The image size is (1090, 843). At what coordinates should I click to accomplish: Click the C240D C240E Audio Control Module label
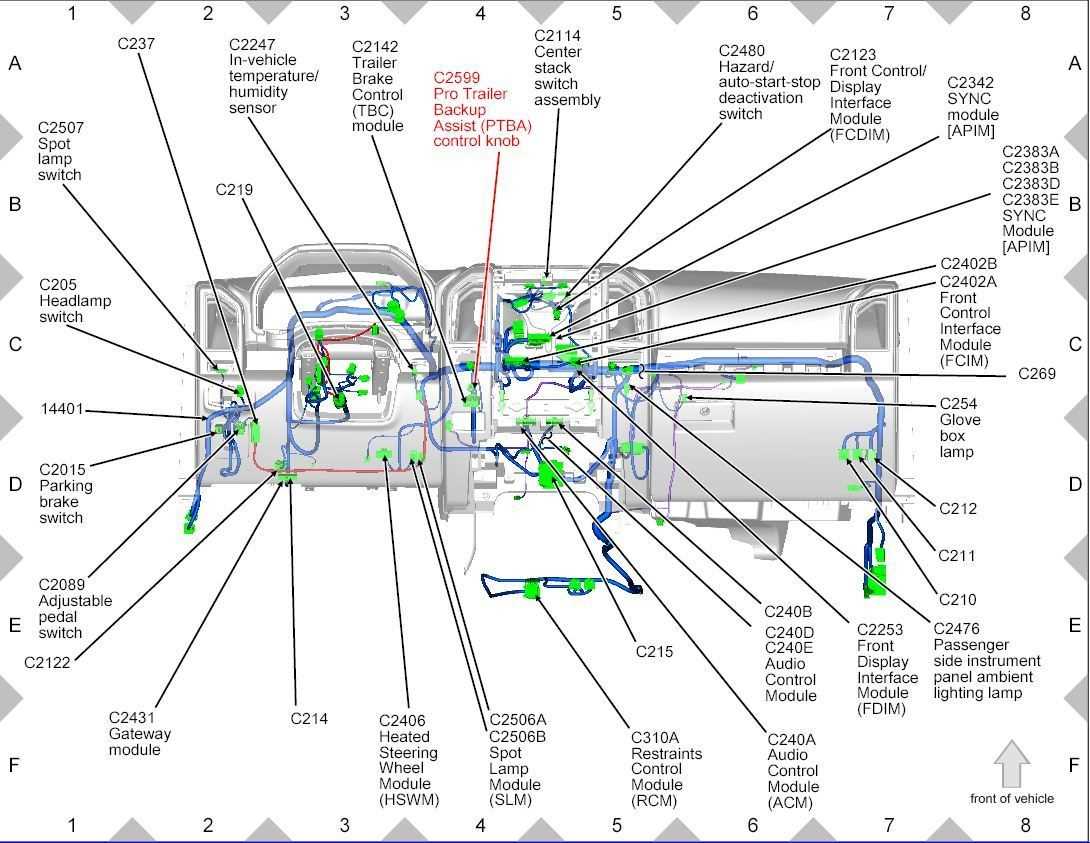[790, 664]
